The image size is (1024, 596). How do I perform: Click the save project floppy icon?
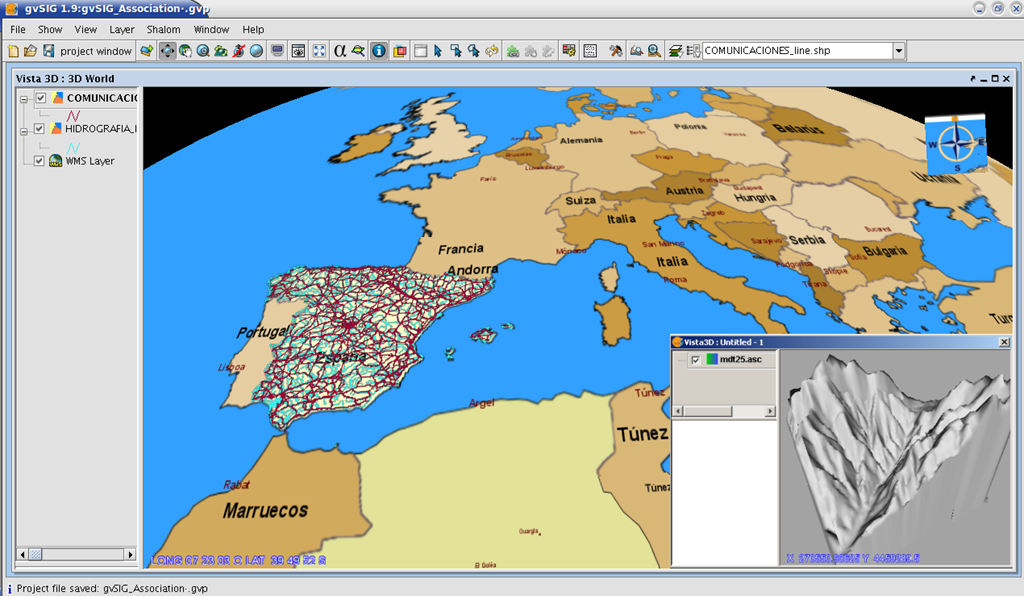pyautogui.click(x=48, y=51)
